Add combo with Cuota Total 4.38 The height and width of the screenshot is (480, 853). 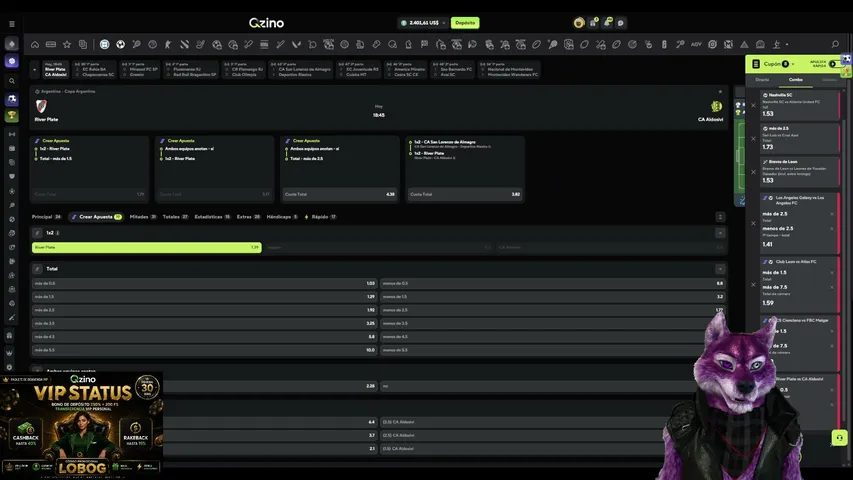[x=339, y=194]
